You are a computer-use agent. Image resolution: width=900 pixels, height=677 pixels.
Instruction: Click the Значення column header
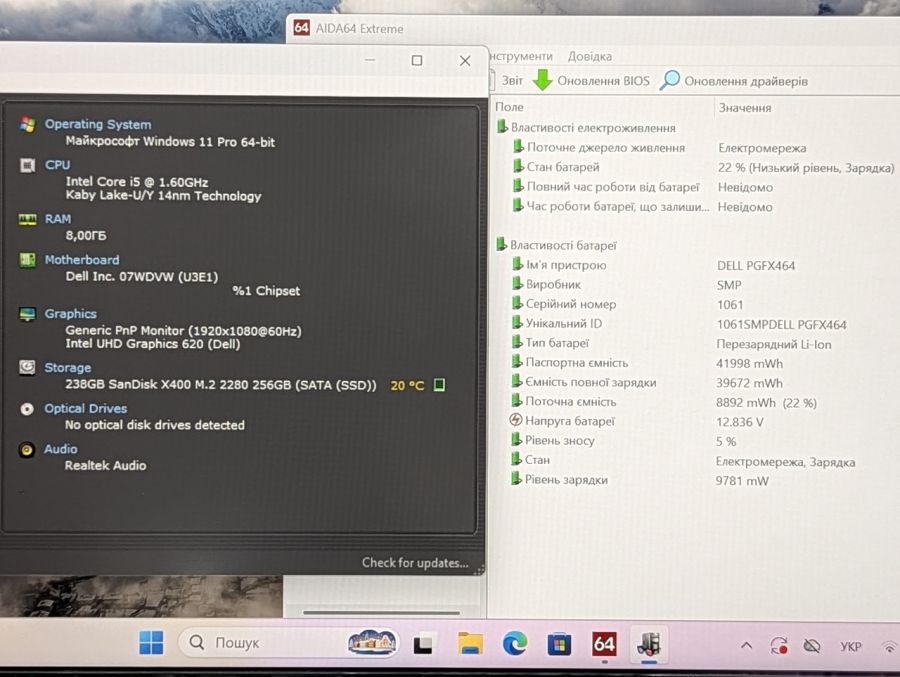click(745, 108)
